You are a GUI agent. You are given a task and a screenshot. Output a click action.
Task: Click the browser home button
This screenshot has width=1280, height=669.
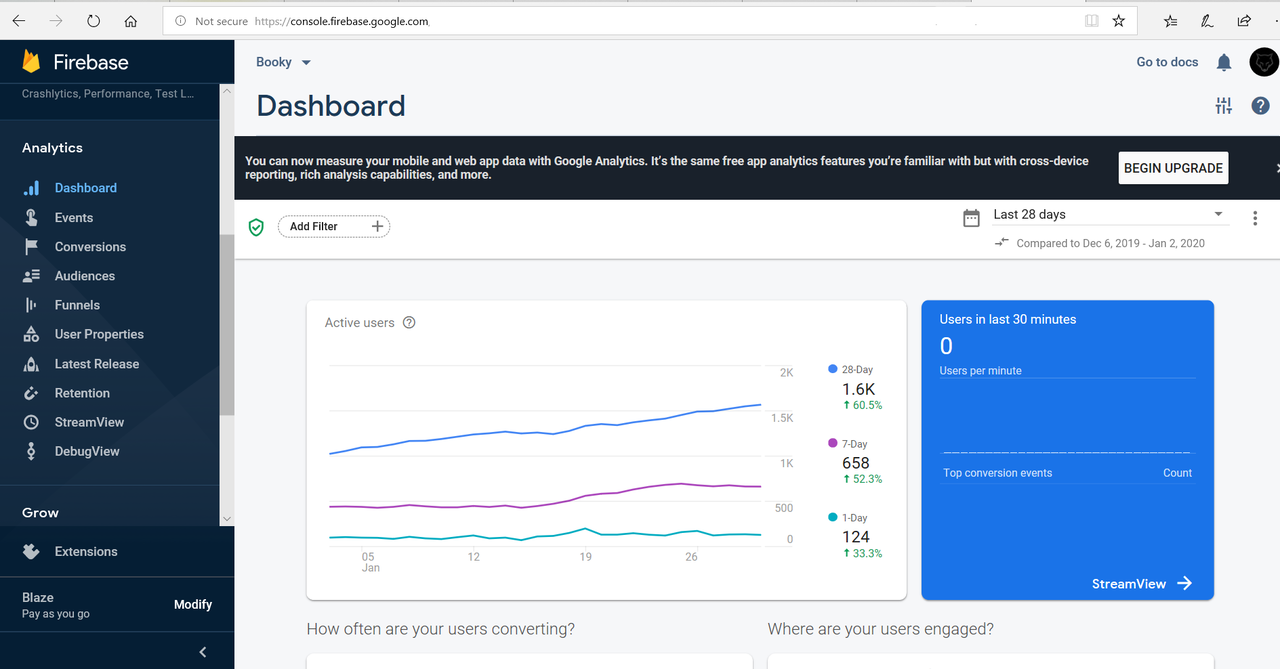click(x=131, y=20)
